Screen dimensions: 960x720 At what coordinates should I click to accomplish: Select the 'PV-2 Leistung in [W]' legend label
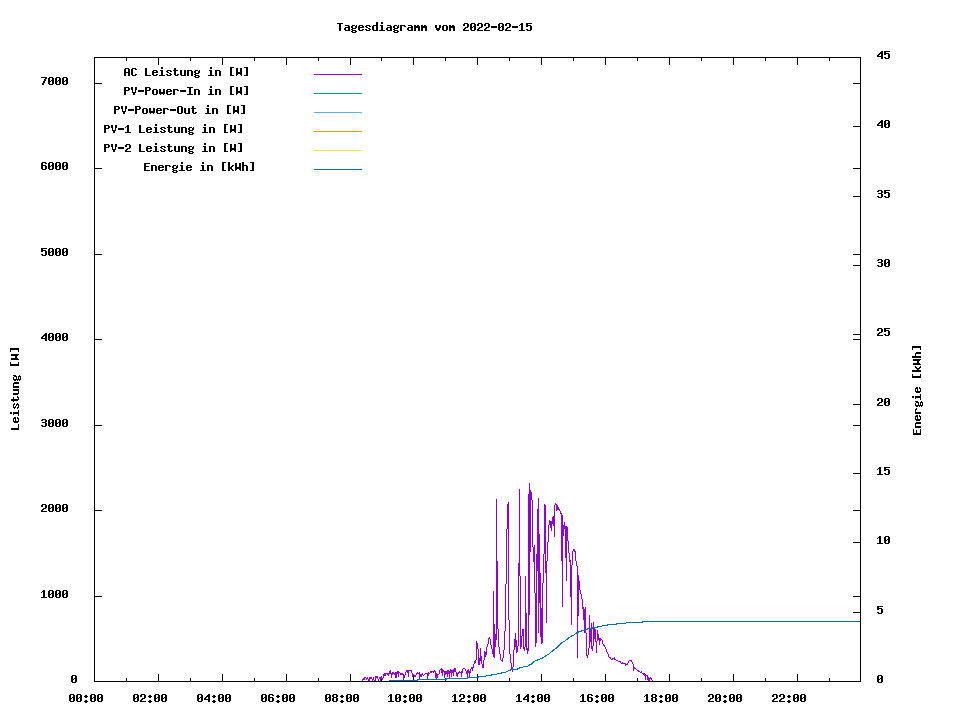coord(173,148)
